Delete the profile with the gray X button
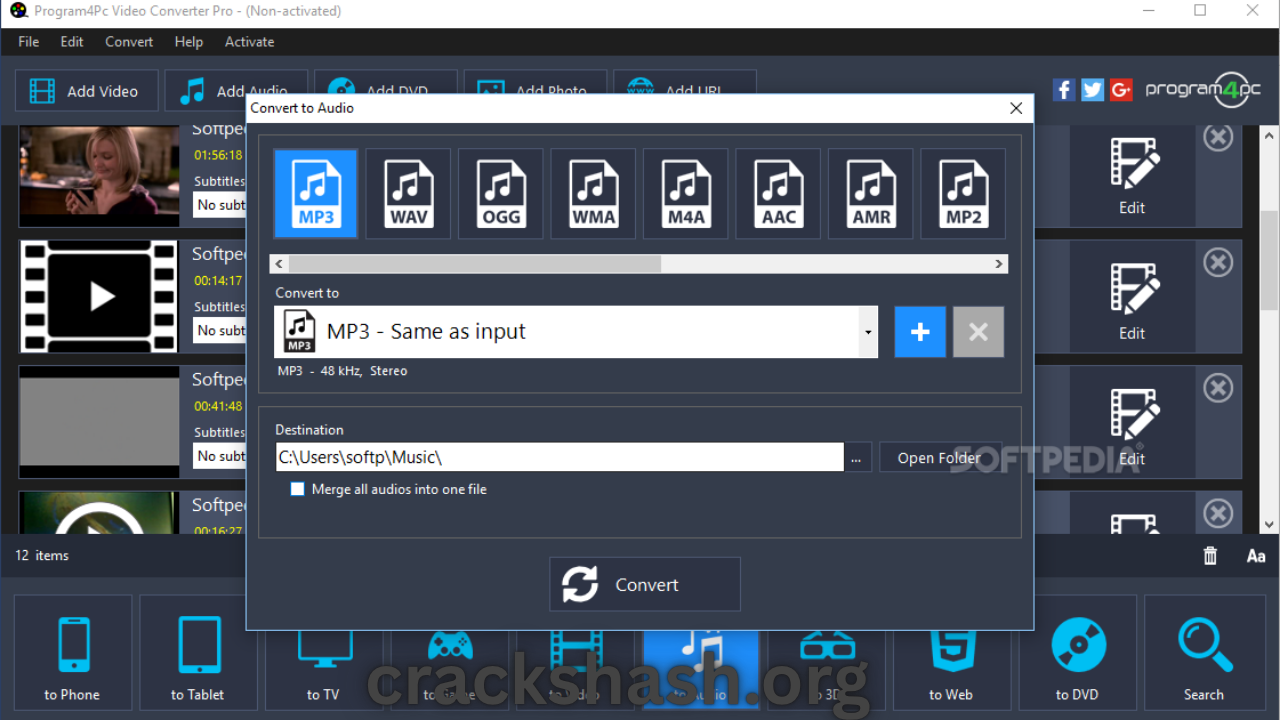Viewport: 1280px width, 720px height. coord(978,332)
